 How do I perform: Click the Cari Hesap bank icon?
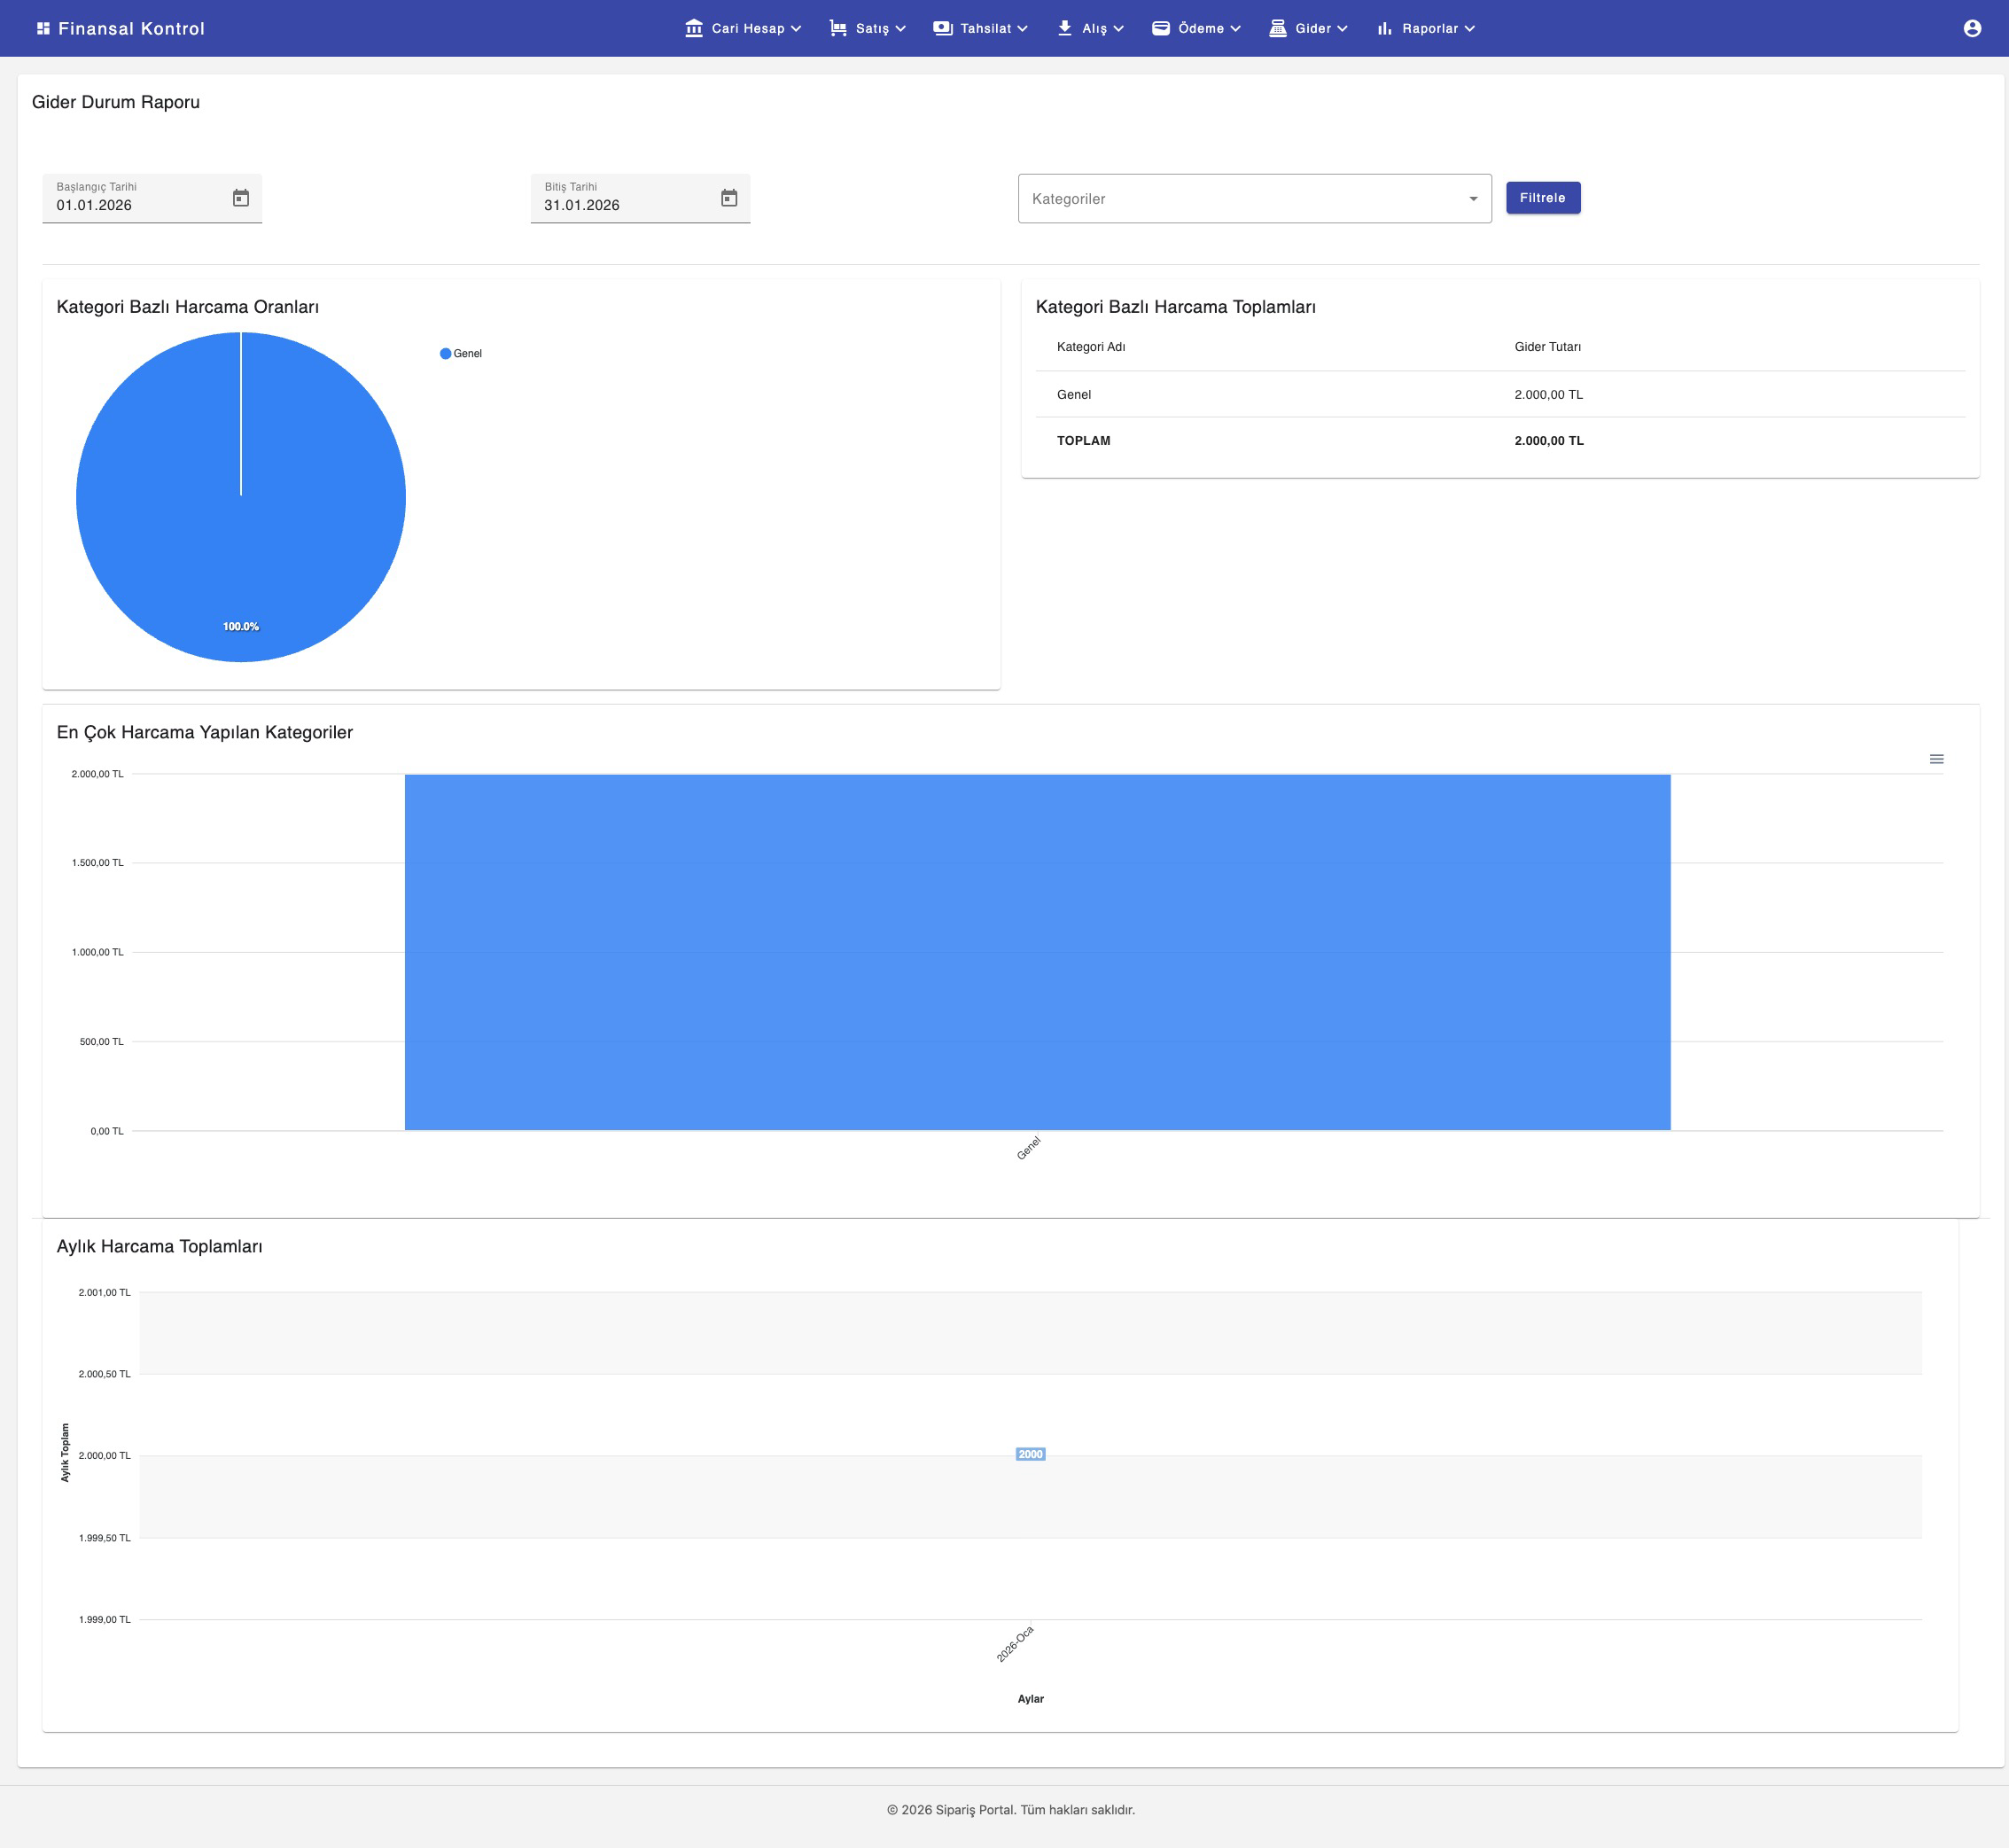(x=694, y=28)
